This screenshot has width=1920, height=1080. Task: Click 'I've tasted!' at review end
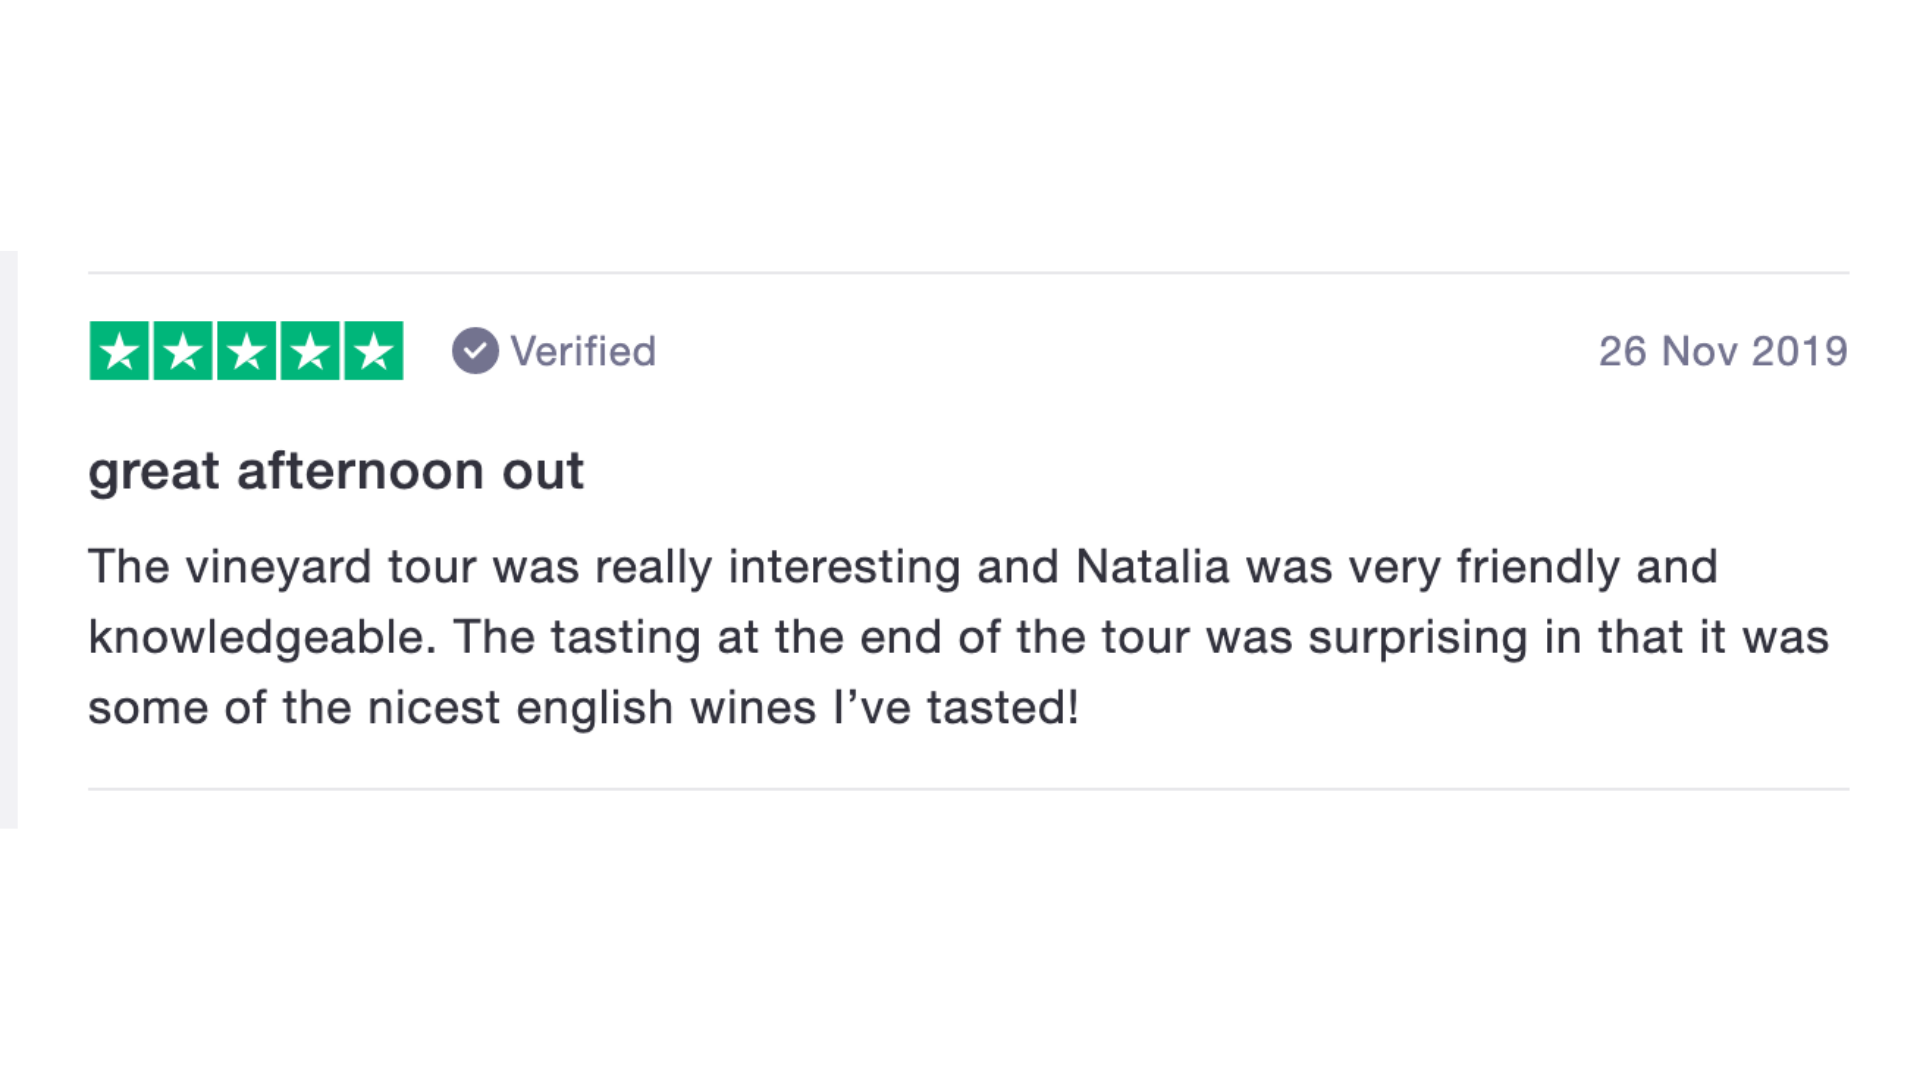point(956,707)
